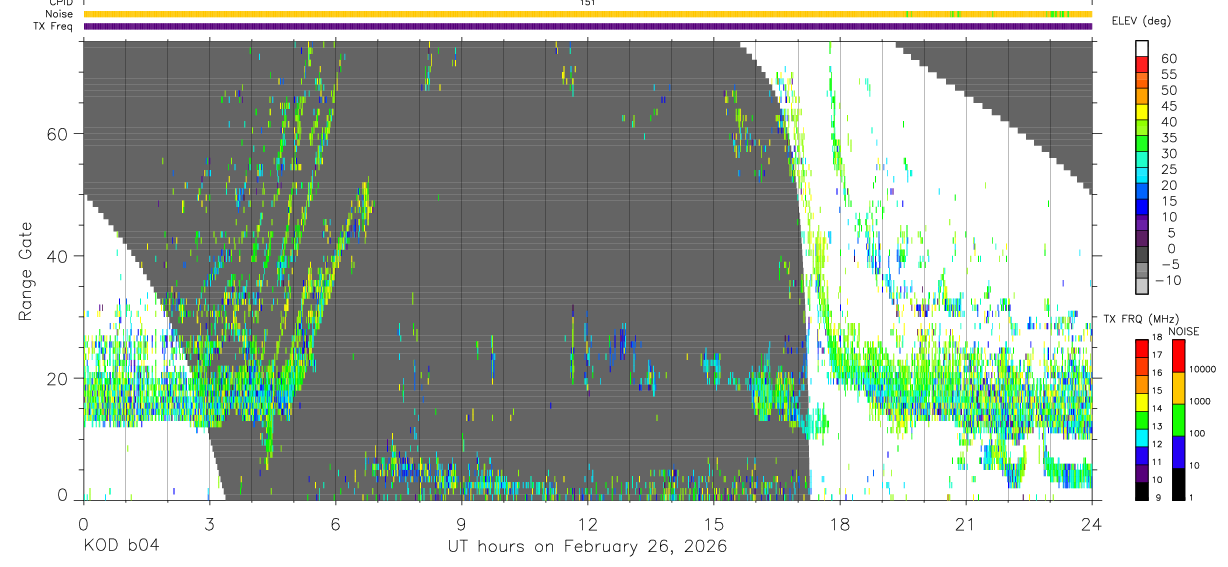Click the 'KOD b04' radar label

120,547
